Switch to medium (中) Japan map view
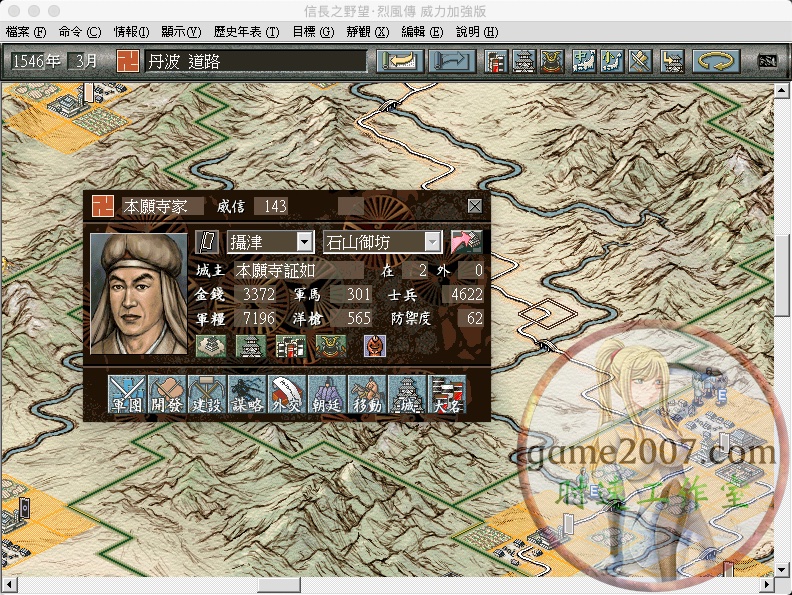Screen dimensions: 792x595 [x=583, y=62]
